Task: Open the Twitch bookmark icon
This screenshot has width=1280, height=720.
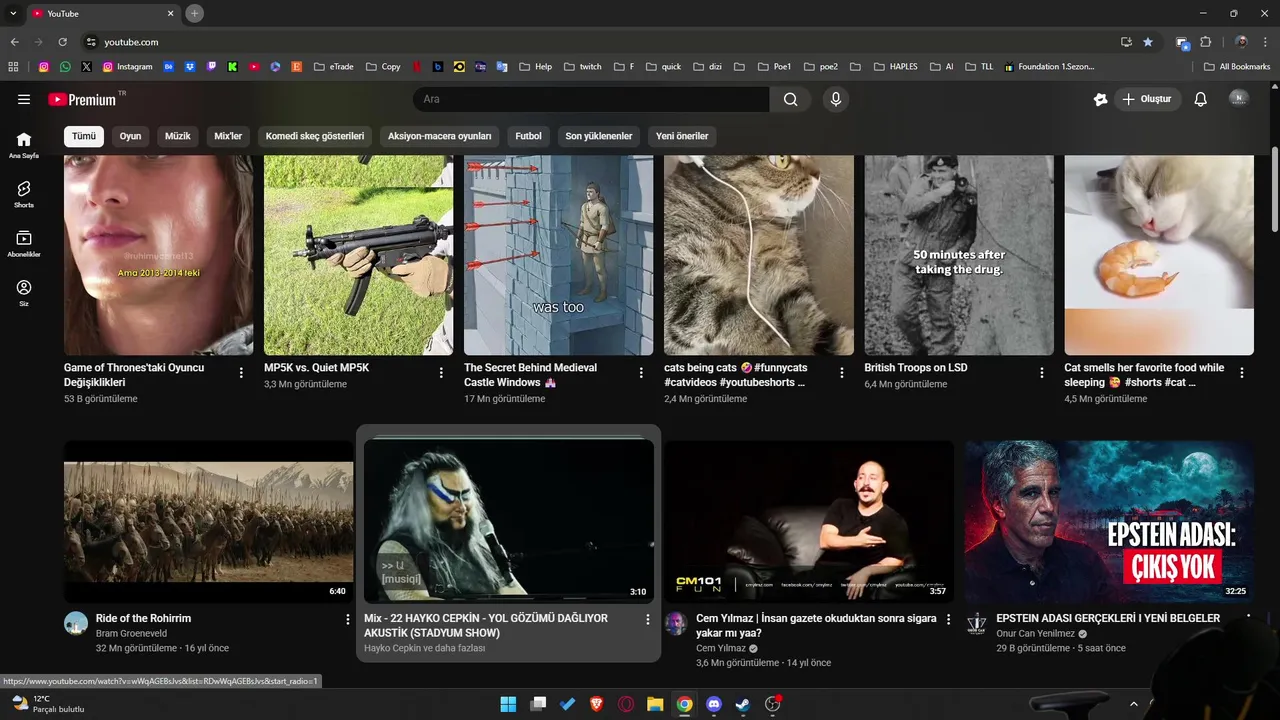Action: 211,67
